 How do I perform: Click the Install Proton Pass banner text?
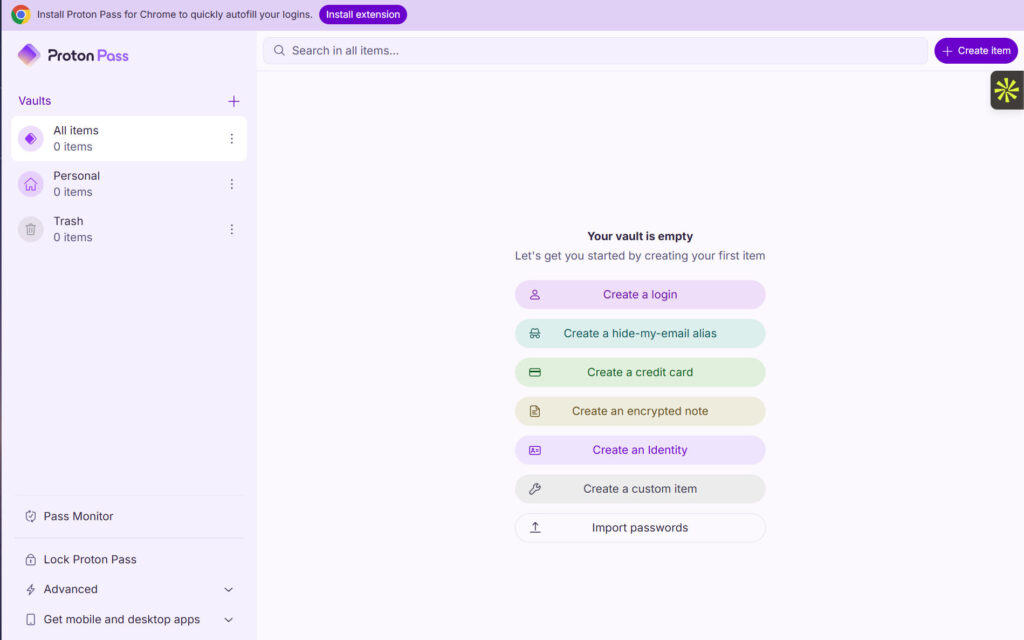[174, 14]
